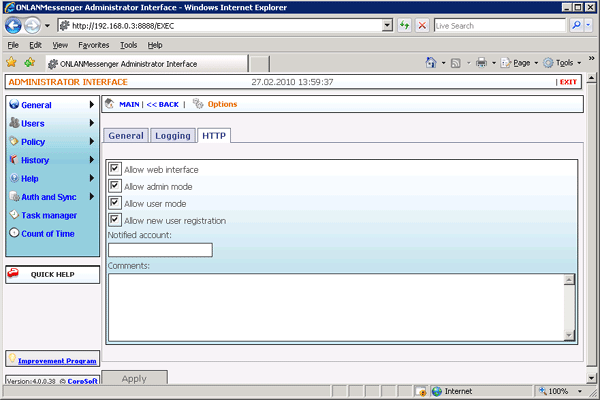Click the Favorites Center star icon
The image size is (600, 400).
11,62
